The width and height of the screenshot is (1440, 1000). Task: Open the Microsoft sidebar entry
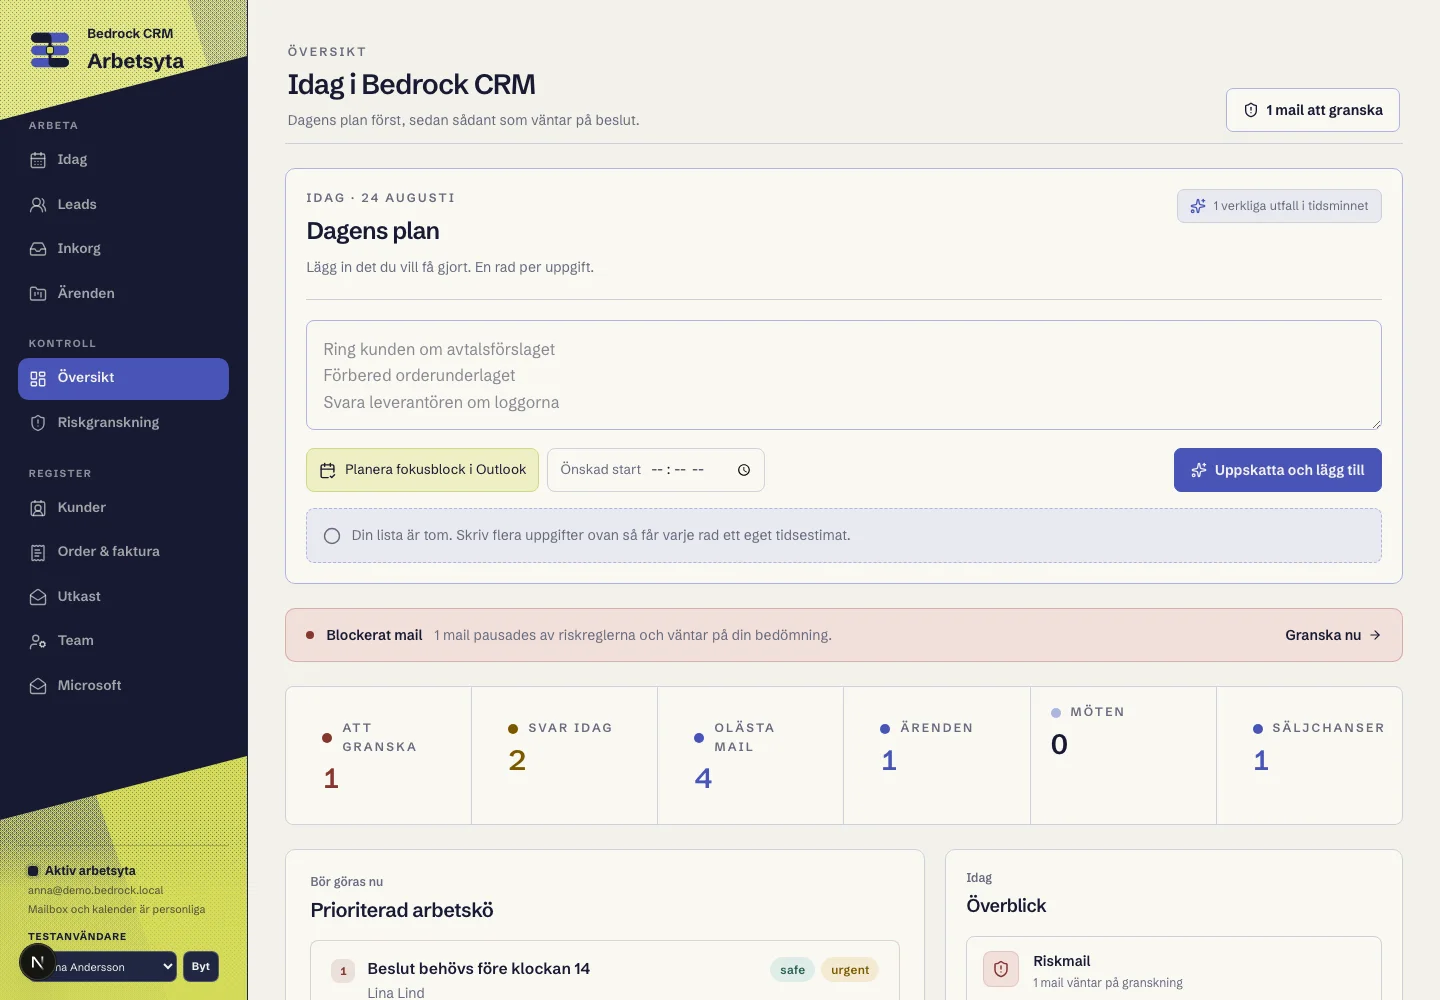123,686
